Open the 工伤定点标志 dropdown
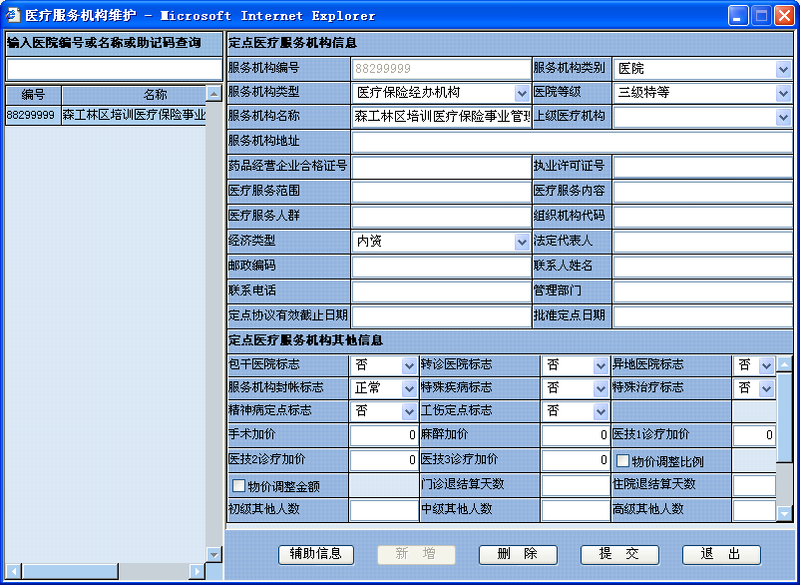The image size is (800, 585). [x=601, y=411]
